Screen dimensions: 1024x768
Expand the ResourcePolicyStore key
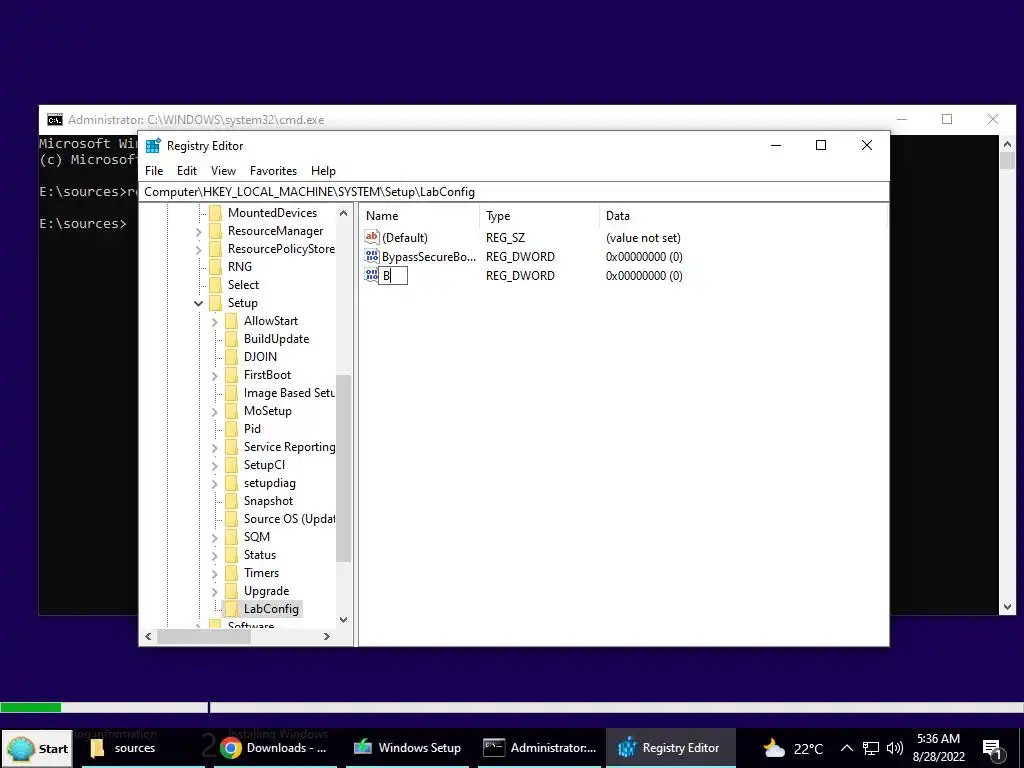(199, 249)
